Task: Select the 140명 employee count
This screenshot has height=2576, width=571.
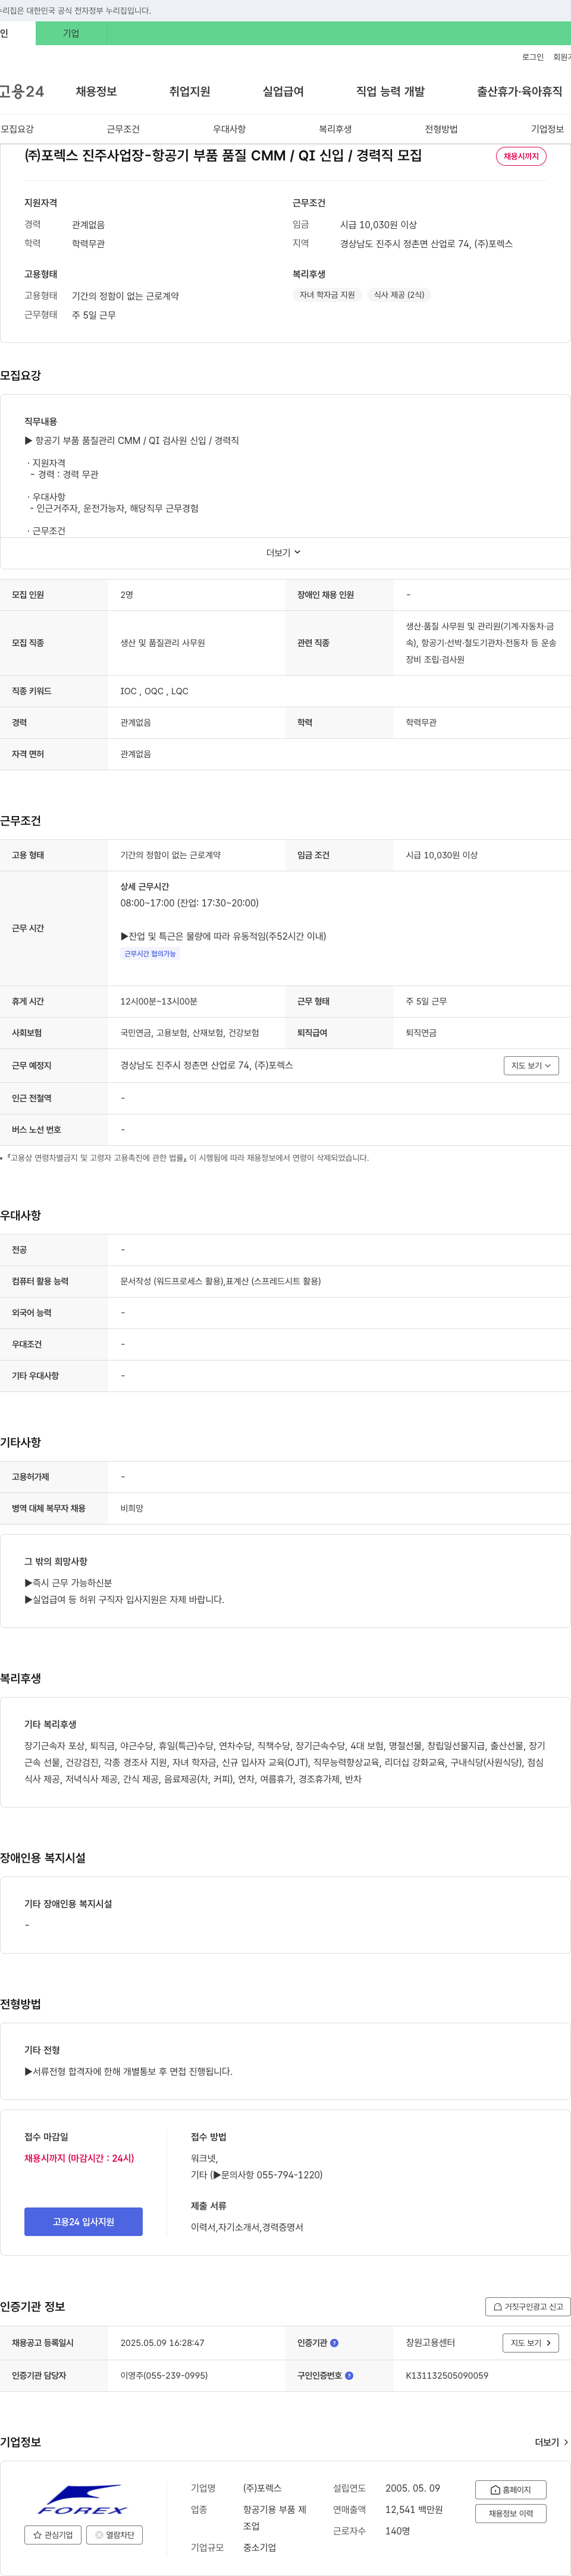Action: (x=398, y=2531)
